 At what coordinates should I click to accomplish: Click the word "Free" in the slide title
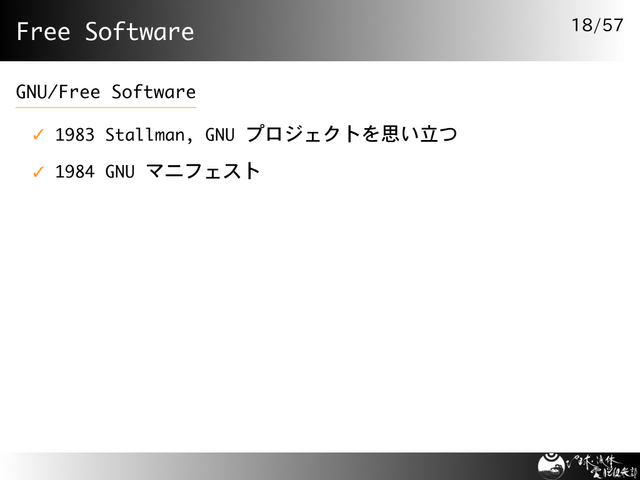tap(43, 32)
